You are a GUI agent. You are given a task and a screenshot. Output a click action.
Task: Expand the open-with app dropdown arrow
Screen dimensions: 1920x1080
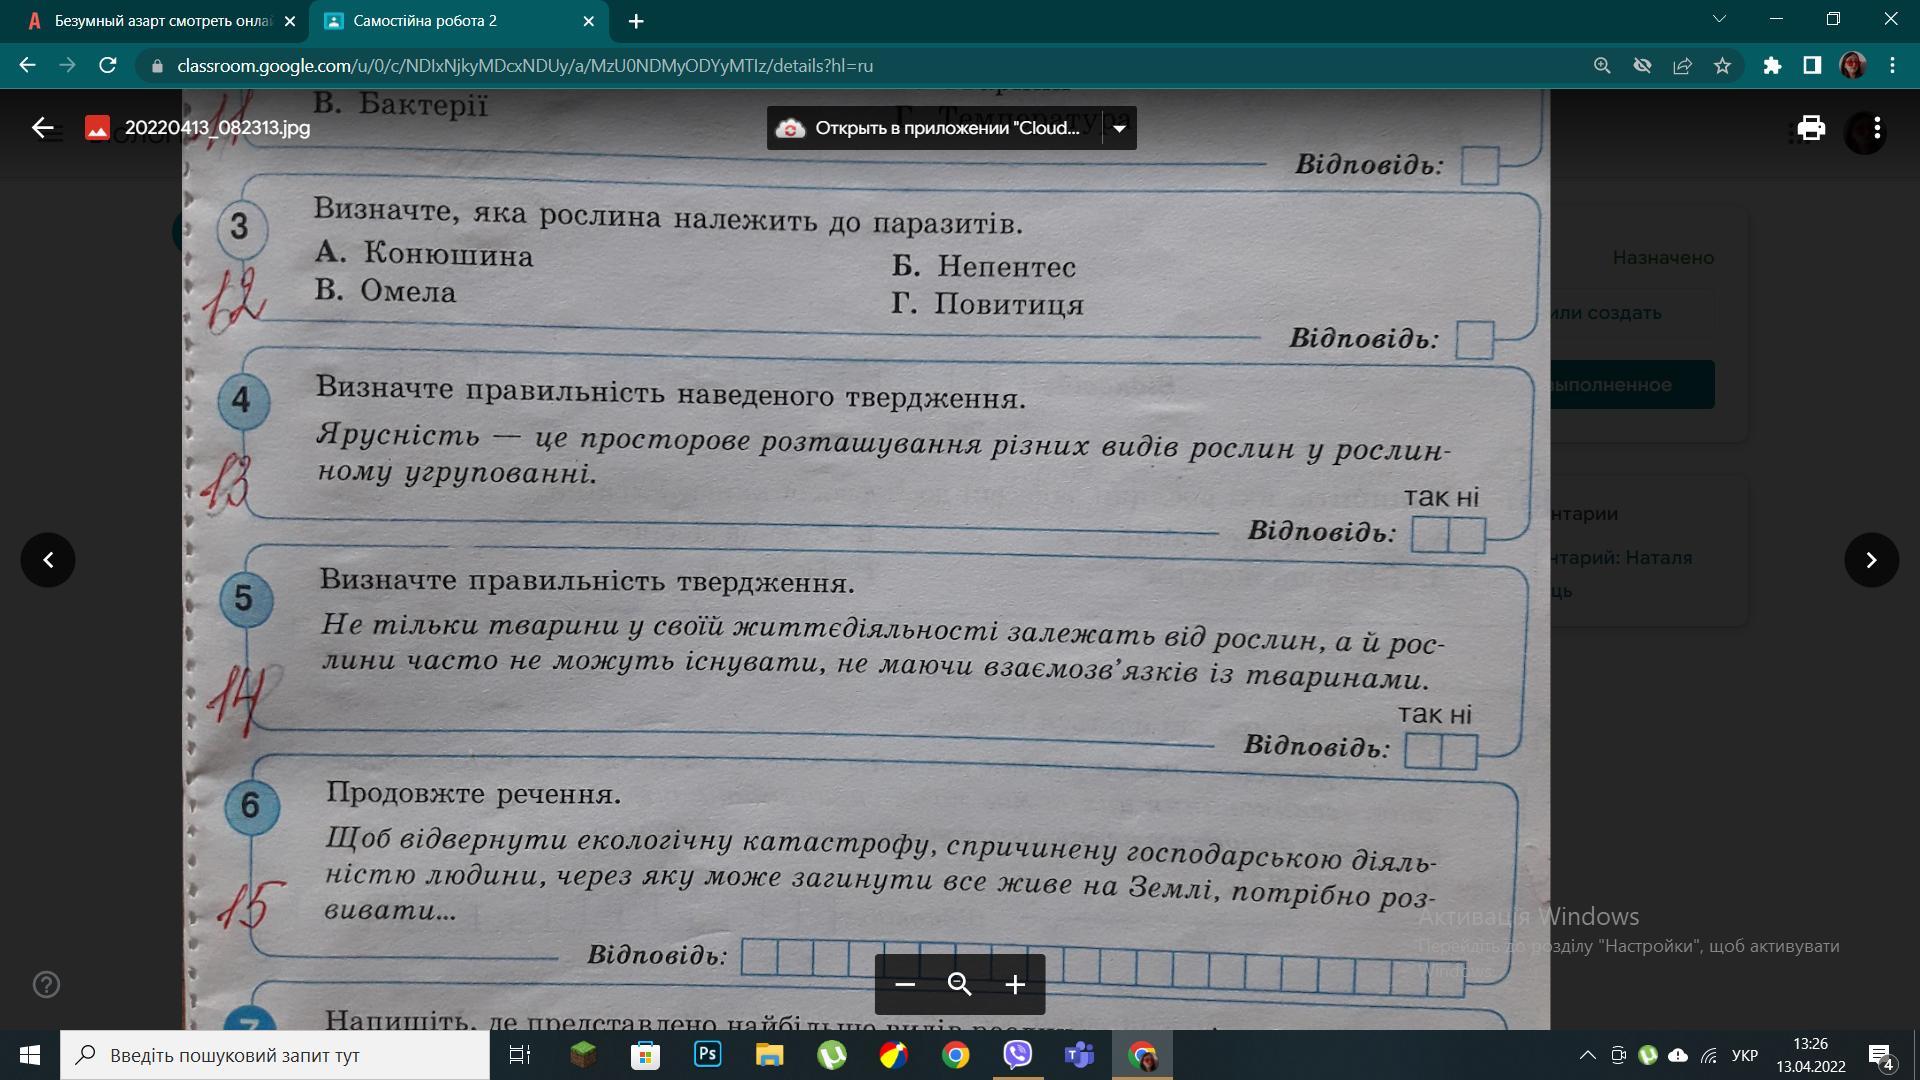[x=1119, y=128]
